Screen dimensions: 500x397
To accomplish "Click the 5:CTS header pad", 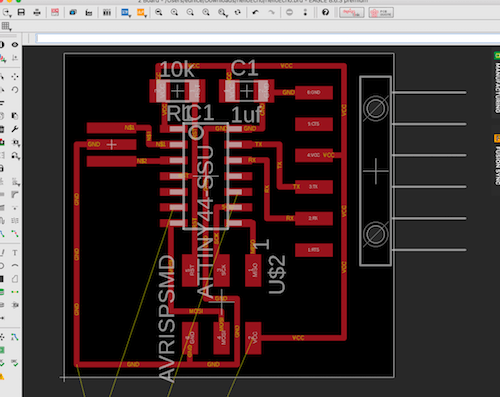I will pos(314,124).
